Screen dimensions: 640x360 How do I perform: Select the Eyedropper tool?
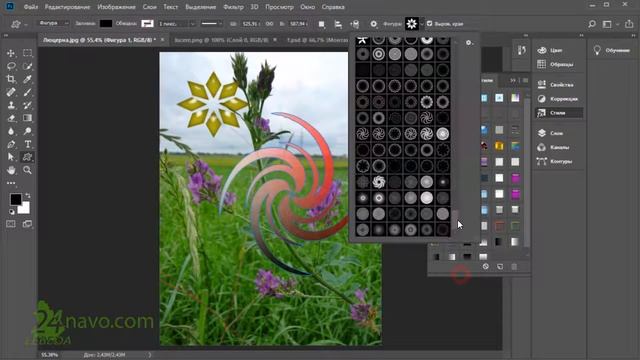point(27,79)
